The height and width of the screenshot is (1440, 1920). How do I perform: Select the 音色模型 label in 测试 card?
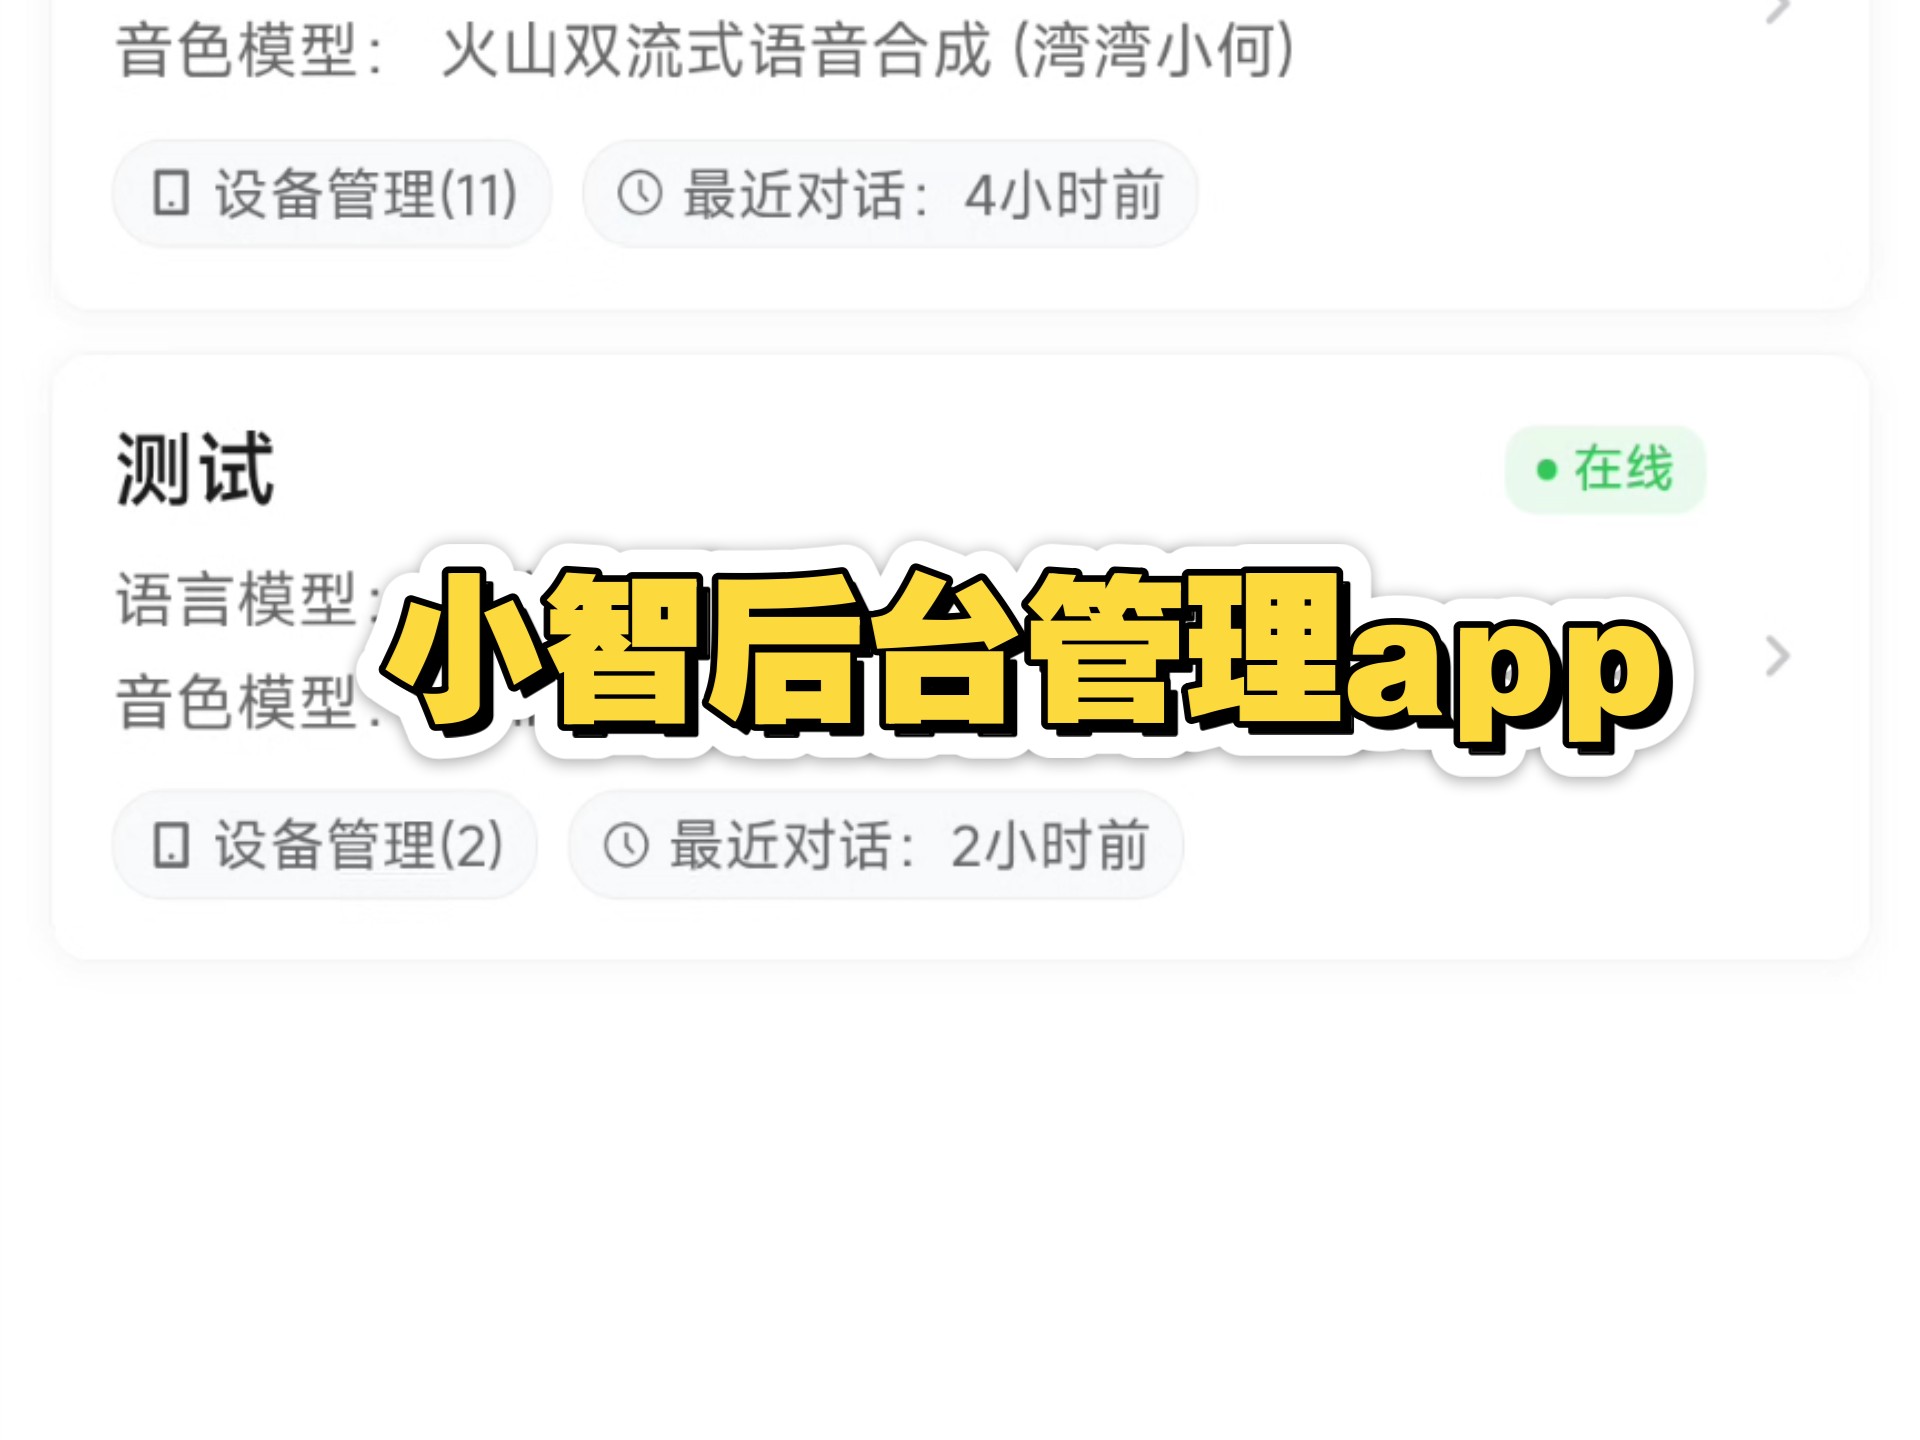236,702
